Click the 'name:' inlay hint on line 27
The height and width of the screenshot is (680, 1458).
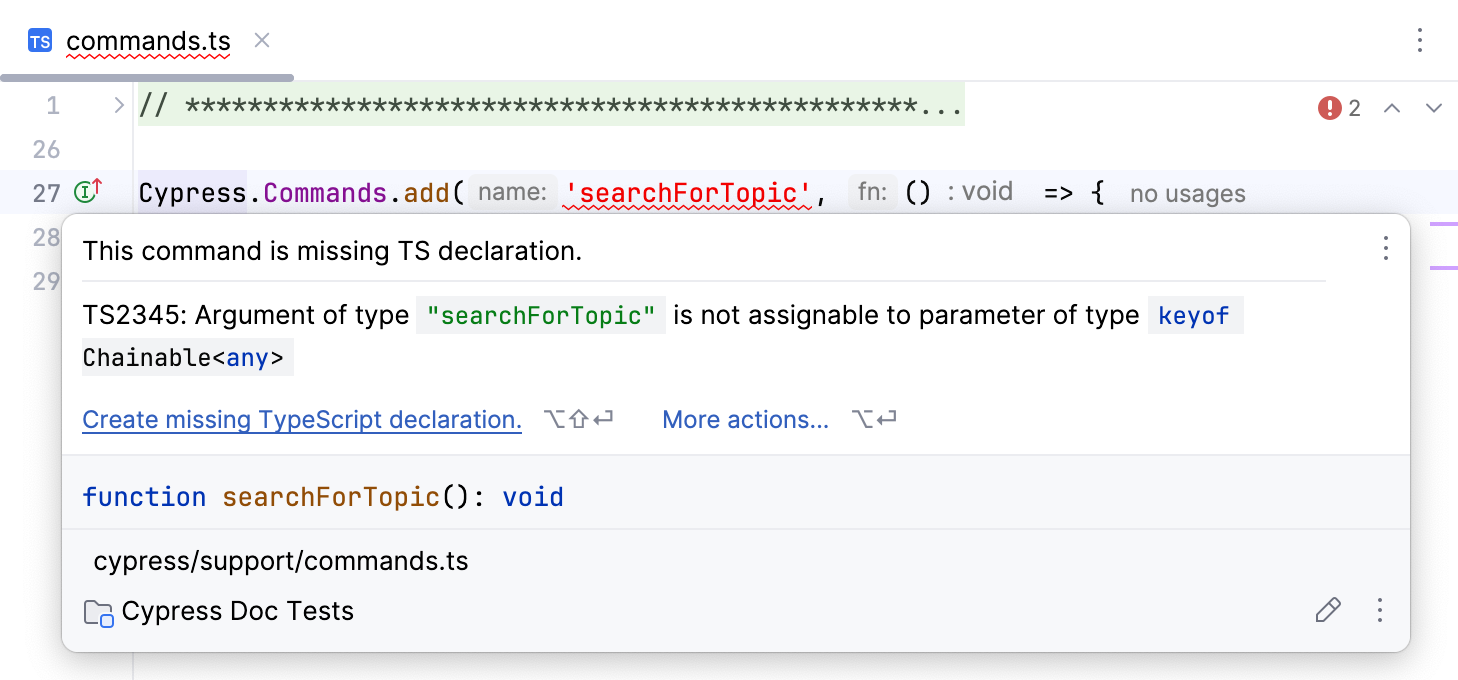[x=512, y=191]
